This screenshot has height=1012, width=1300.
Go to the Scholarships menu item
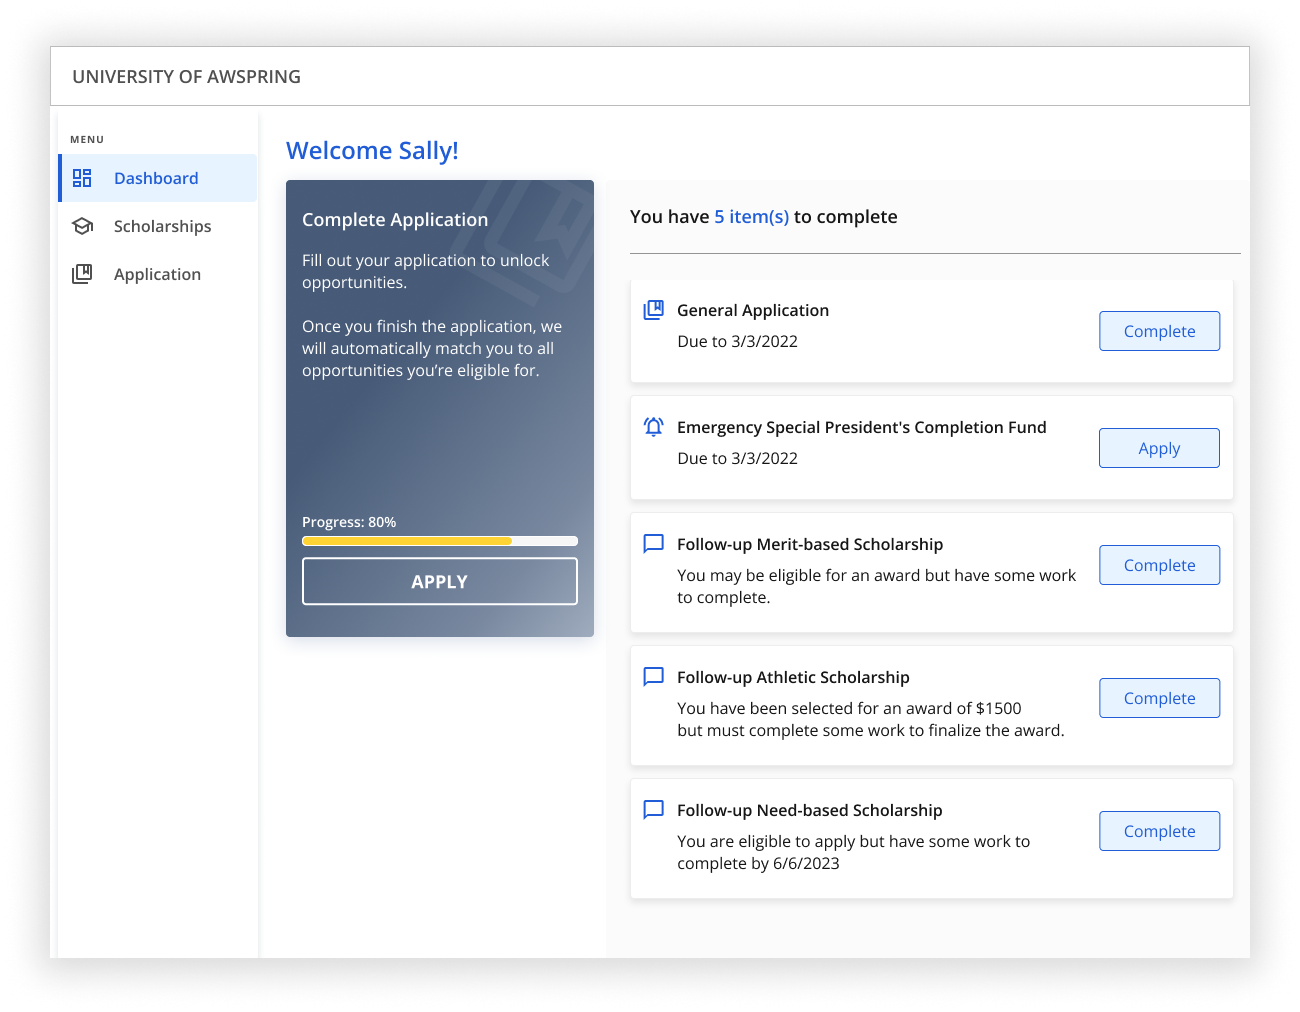click(x=158, y=226)
